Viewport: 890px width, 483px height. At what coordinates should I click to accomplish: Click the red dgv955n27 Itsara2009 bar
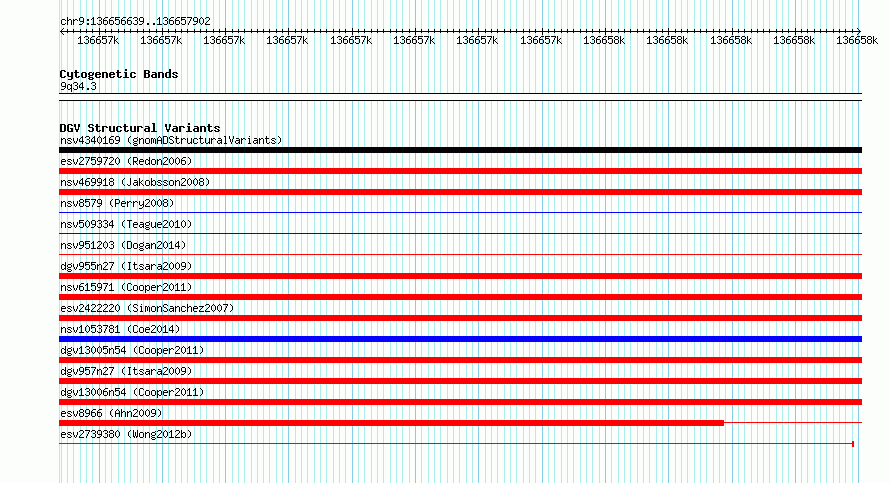click(460, 276)
